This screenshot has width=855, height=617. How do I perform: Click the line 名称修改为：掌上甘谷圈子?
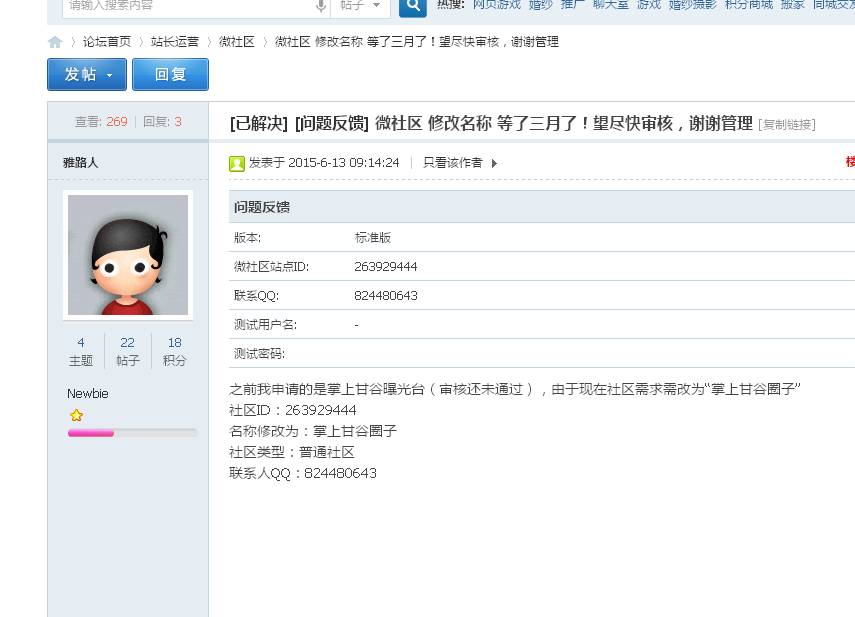(313, 431)
